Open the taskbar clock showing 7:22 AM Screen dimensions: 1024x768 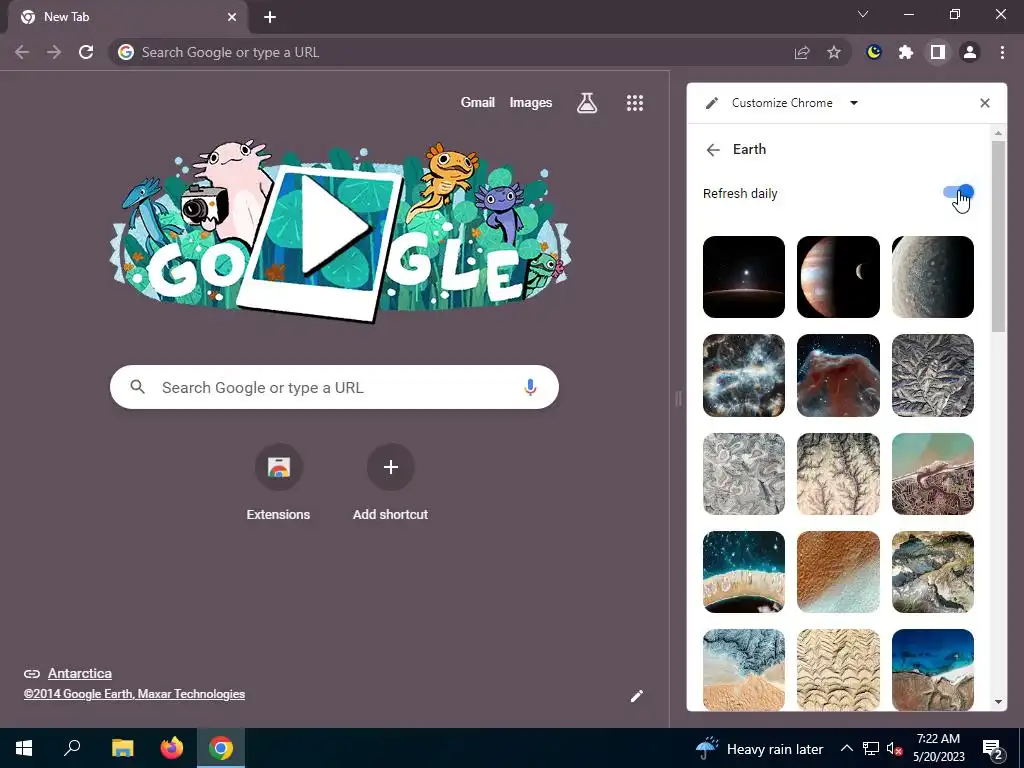938,748
